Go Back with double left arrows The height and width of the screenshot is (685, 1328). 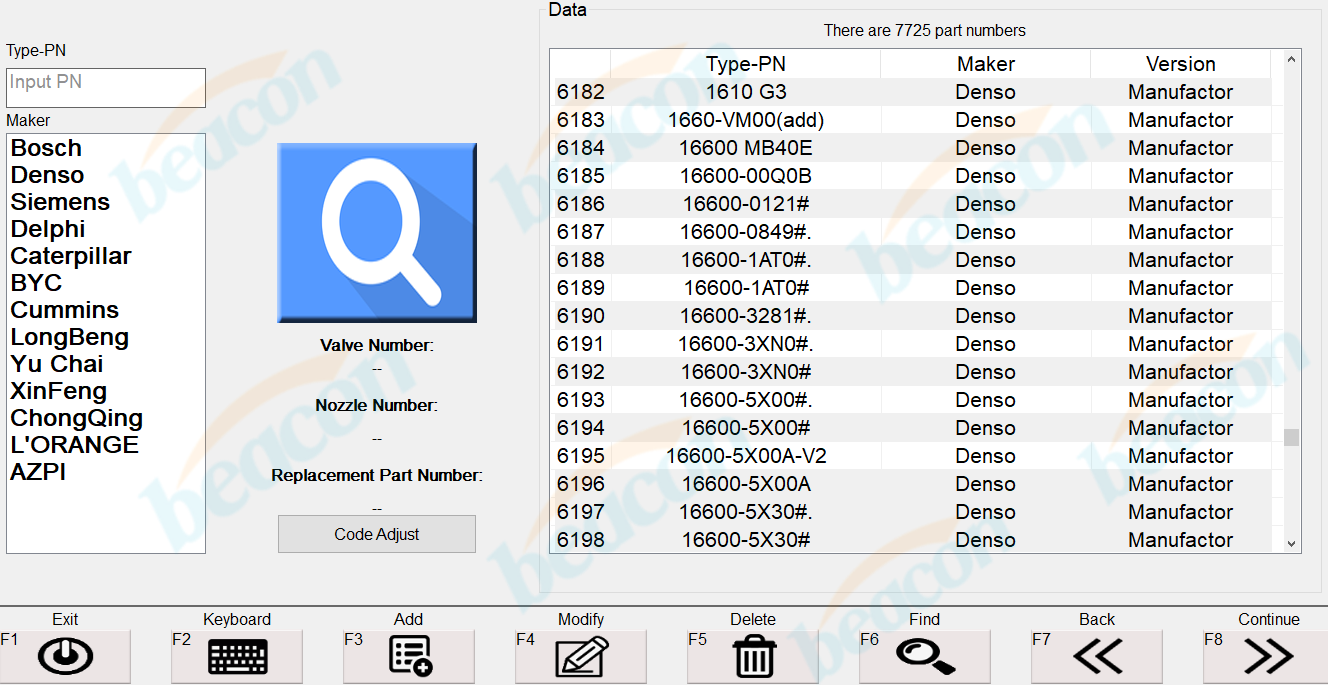[x=1097, y=656]
